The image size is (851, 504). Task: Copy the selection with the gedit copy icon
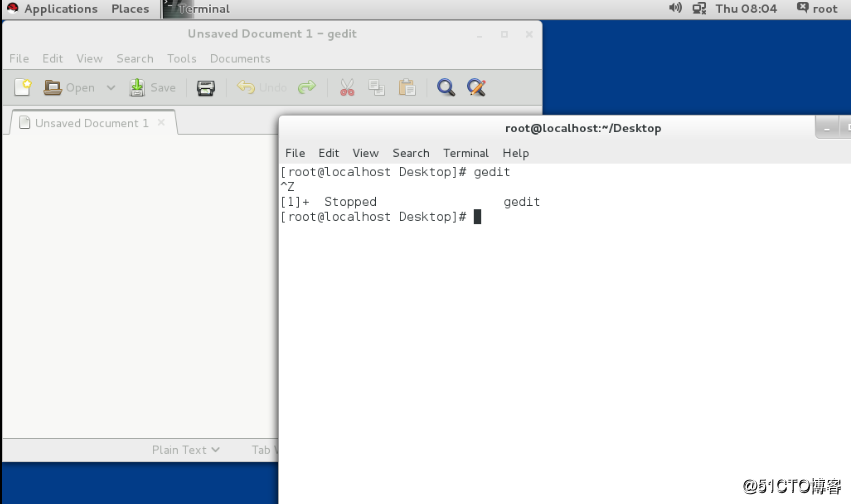click(376, 87)
